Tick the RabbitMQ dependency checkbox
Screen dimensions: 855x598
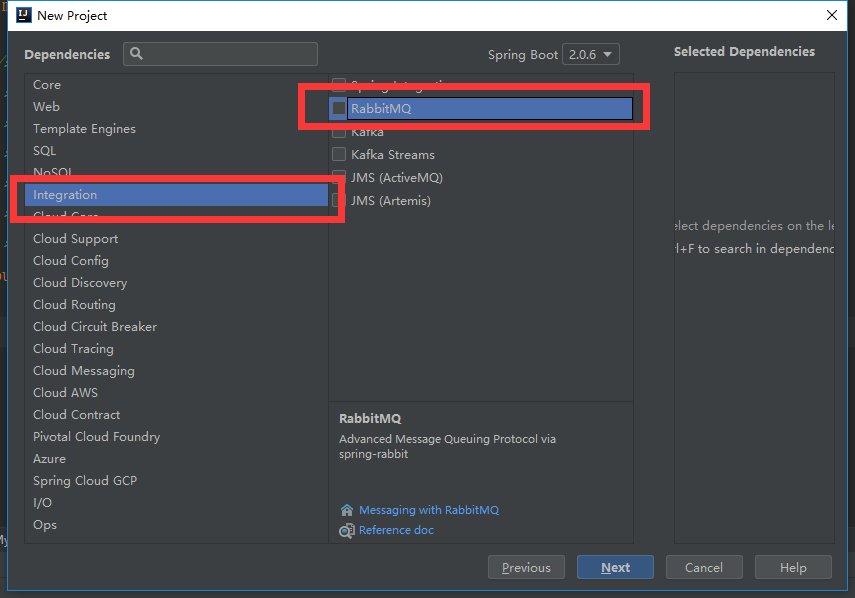click(339, 108)
